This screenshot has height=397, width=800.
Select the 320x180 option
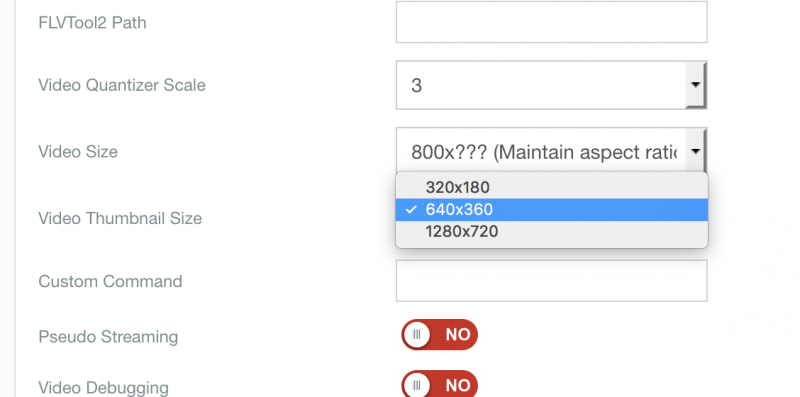coord(552,188)
